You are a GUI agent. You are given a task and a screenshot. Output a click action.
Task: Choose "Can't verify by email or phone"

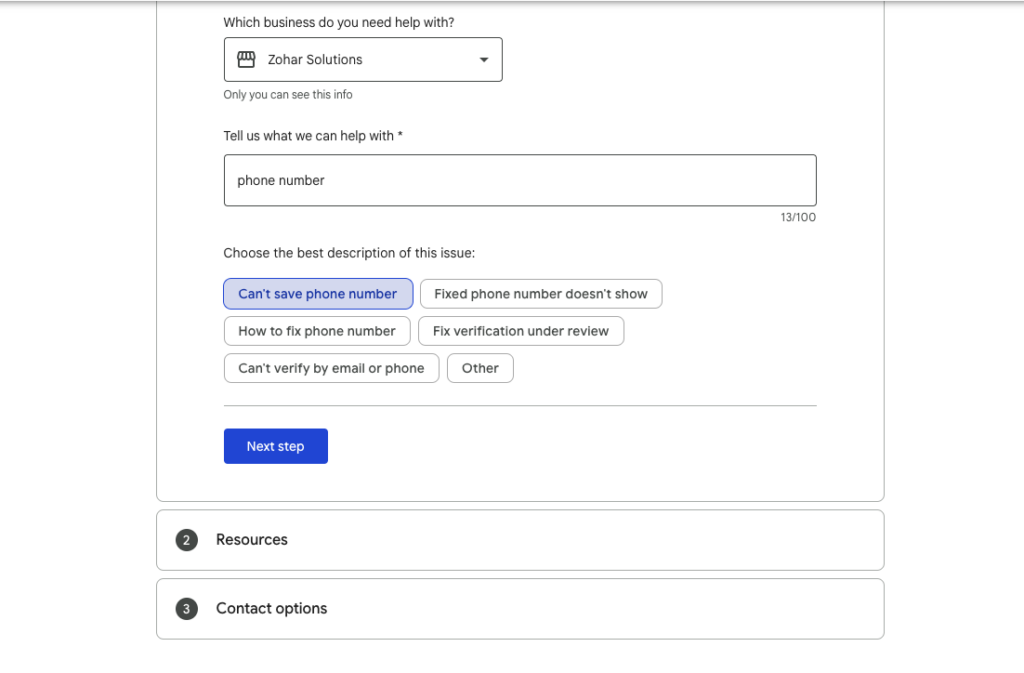pyautogui.click(x=331, y=368)
